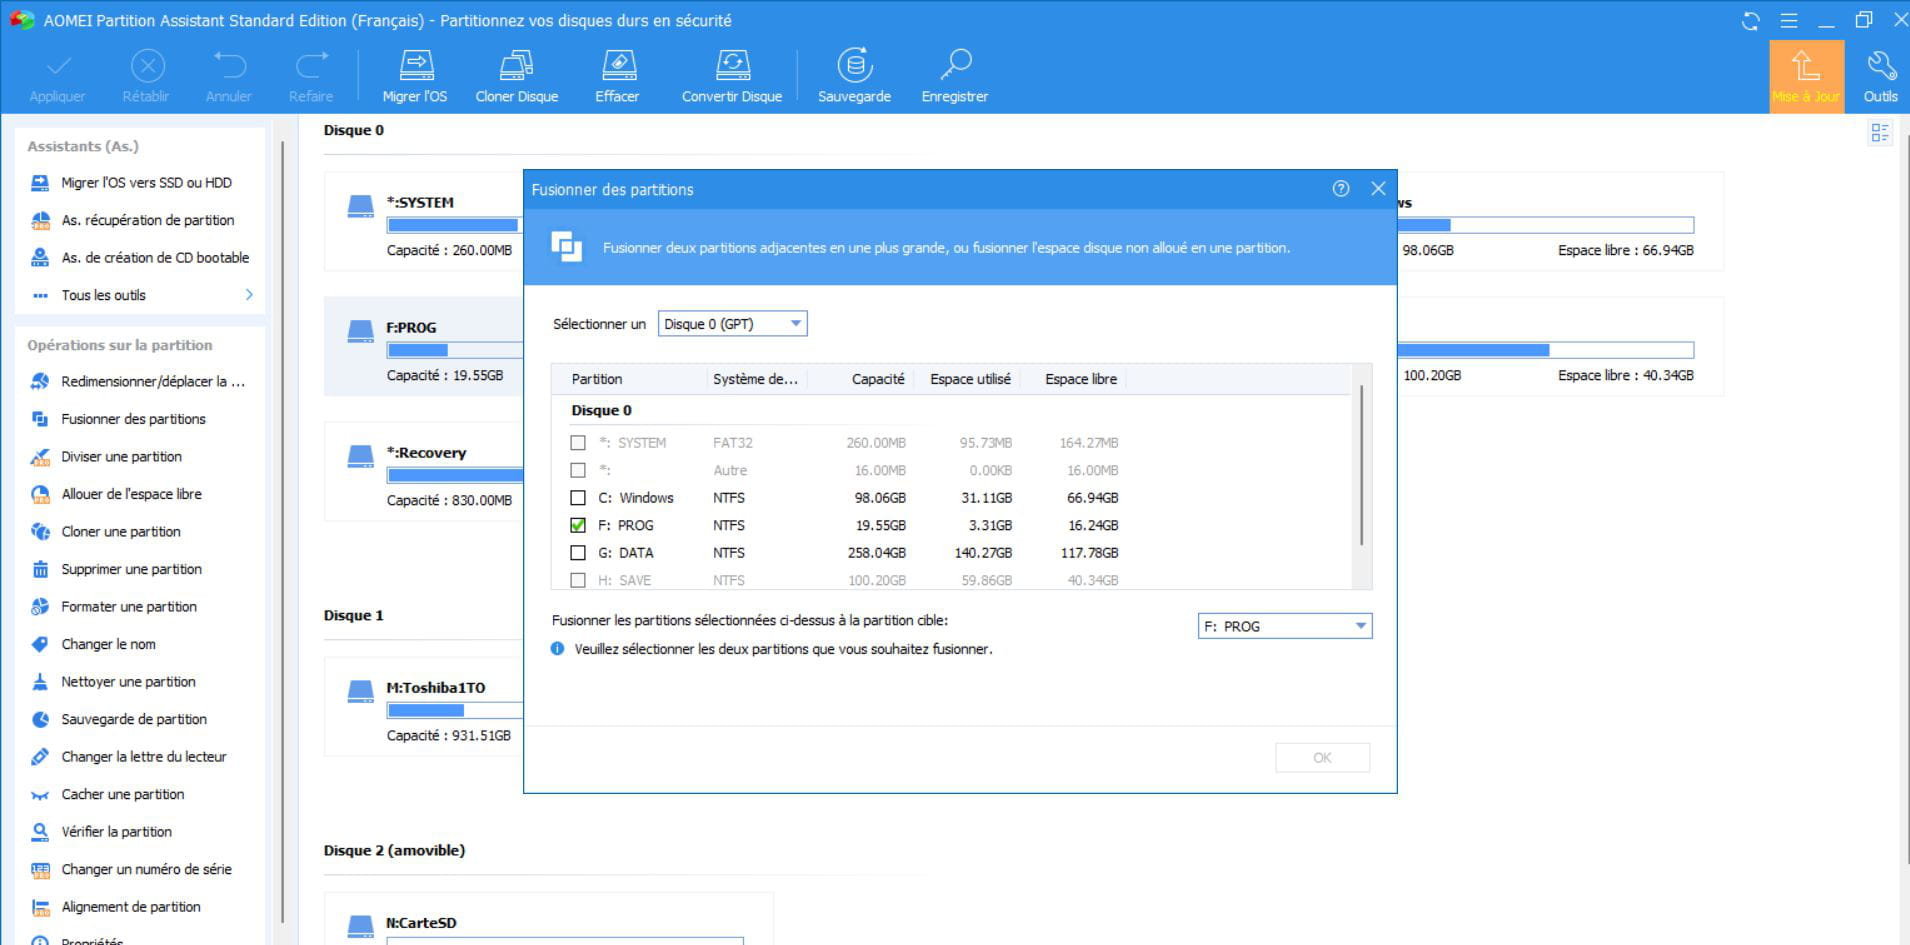Select Changer un numéro de série
Screen dimensions: 1910x945
(x=146, y=870)
